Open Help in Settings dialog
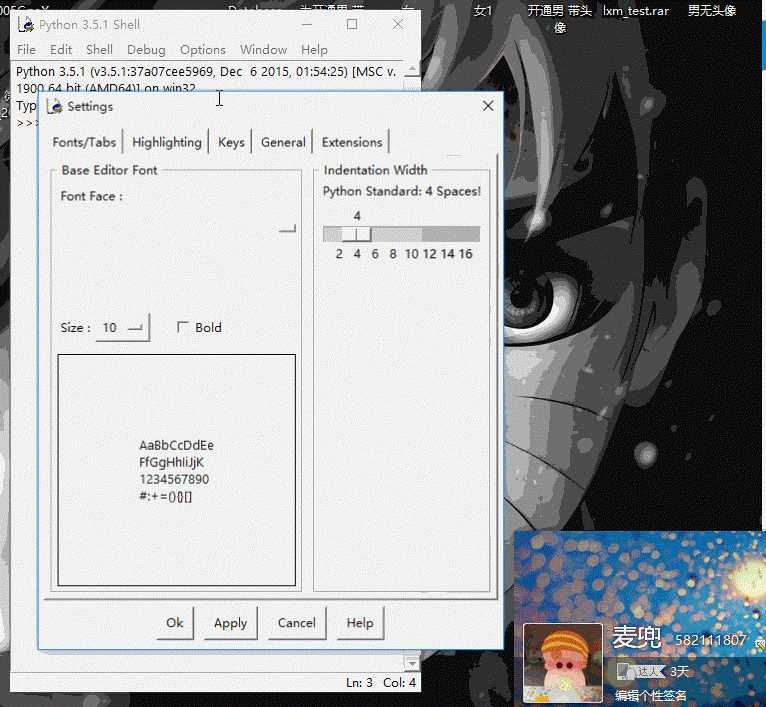 [x=360, y=623]
